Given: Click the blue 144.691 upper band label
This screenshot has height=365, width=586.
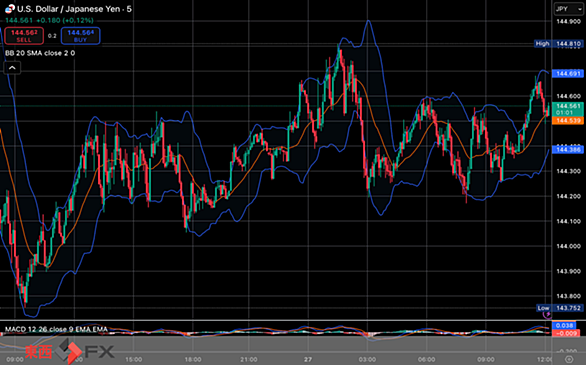Looking at the screenshot, I should pyautogui.click(x=567, y=74).
